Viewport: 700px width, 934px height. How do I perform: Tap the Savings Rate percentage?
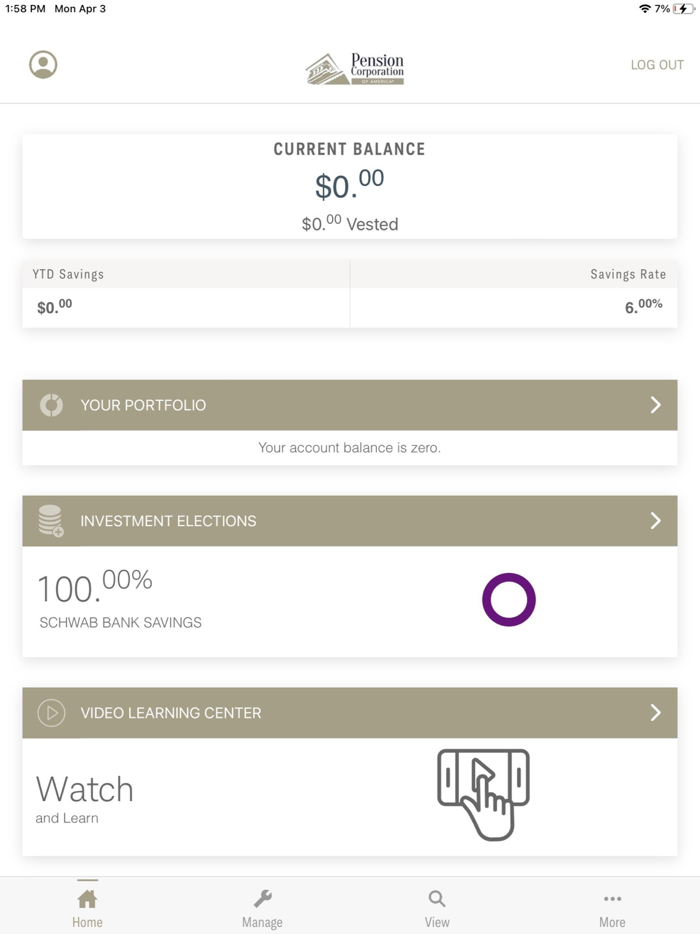(645, 306)
